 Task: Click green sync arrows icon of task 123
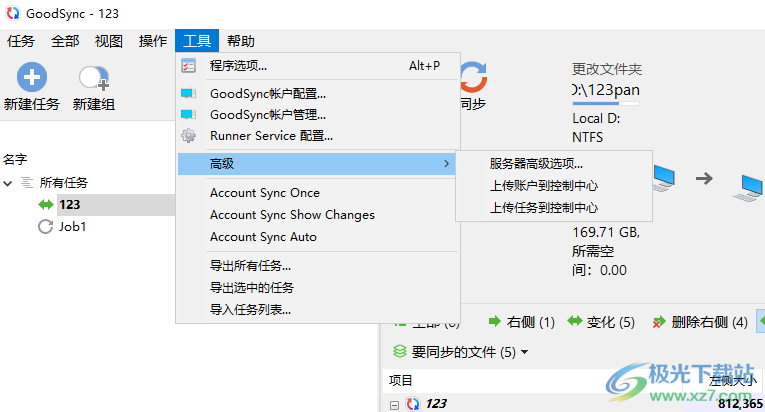click(x=46, y=205)
